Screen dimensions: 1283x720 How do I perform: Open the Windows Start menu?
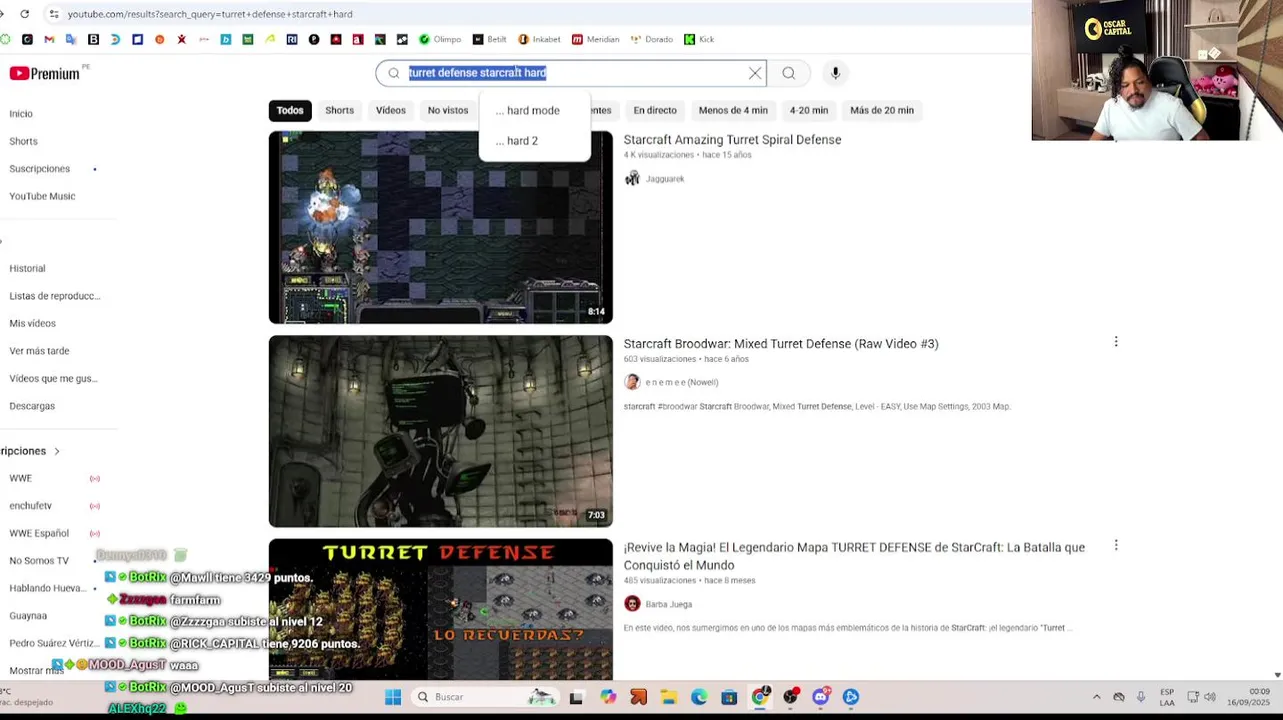(x=393, y=697)
